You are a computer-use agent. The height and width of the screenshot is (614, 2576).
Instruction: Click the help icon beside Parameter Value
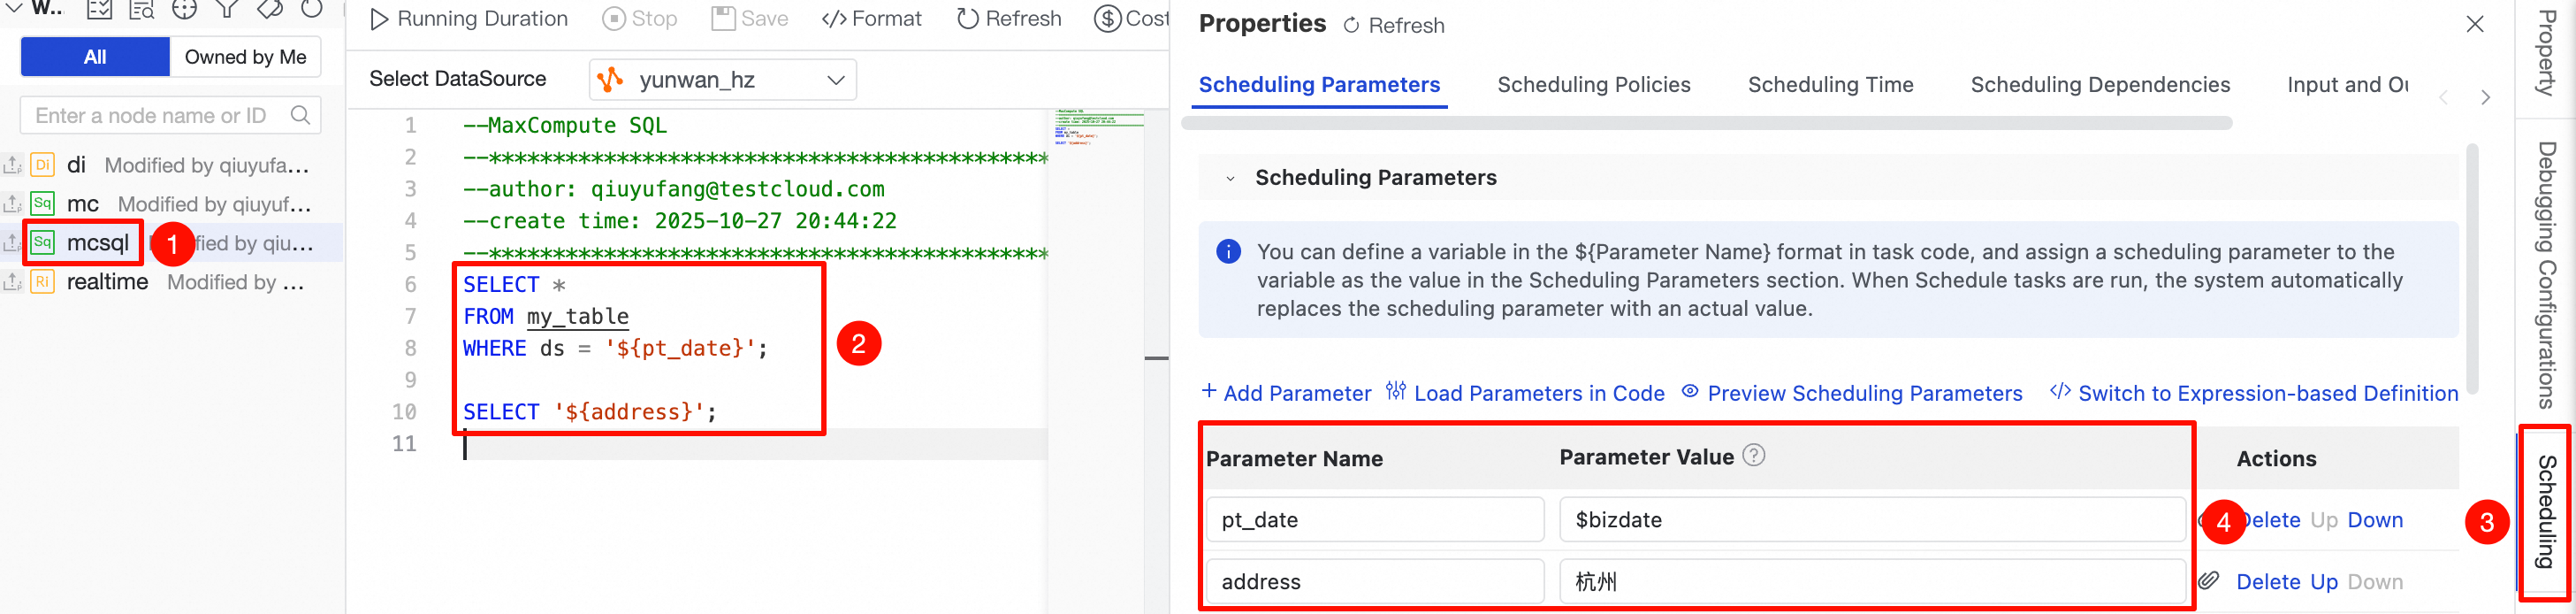[1753, 456]
